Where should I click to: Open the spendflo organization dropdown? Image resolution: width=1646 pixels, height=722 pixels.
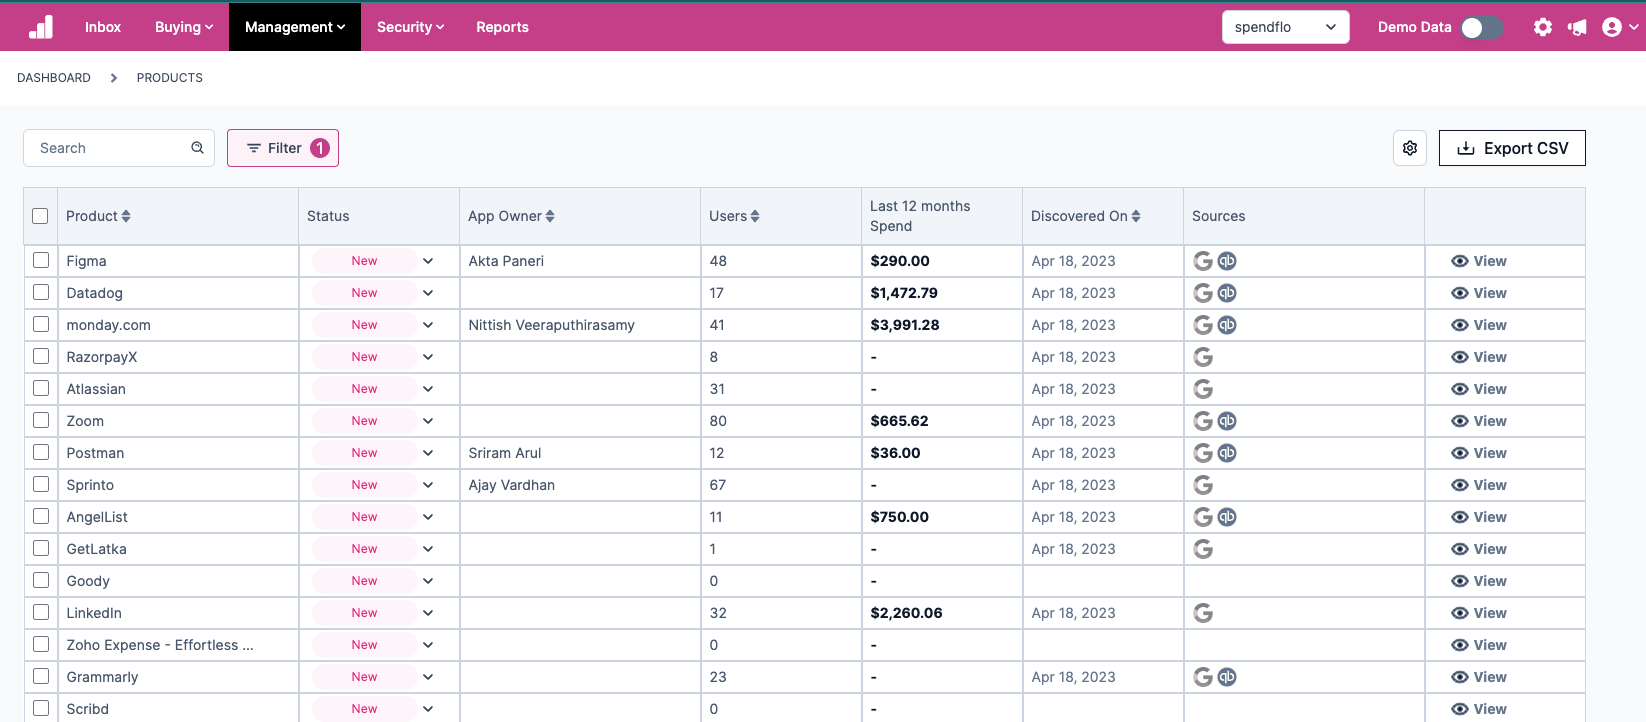point(1285,27)
